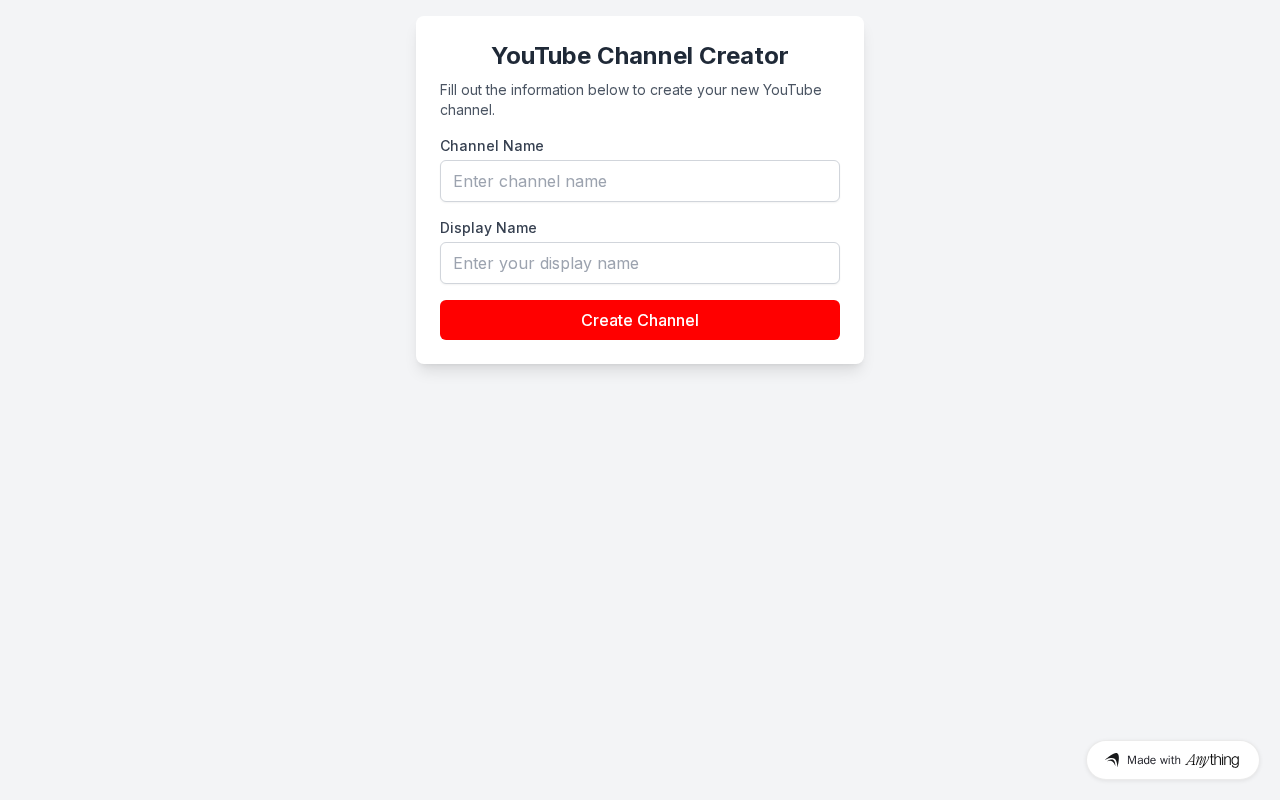
Task: Click the Made with text in badge
Action: click(x=1154, y=760)
